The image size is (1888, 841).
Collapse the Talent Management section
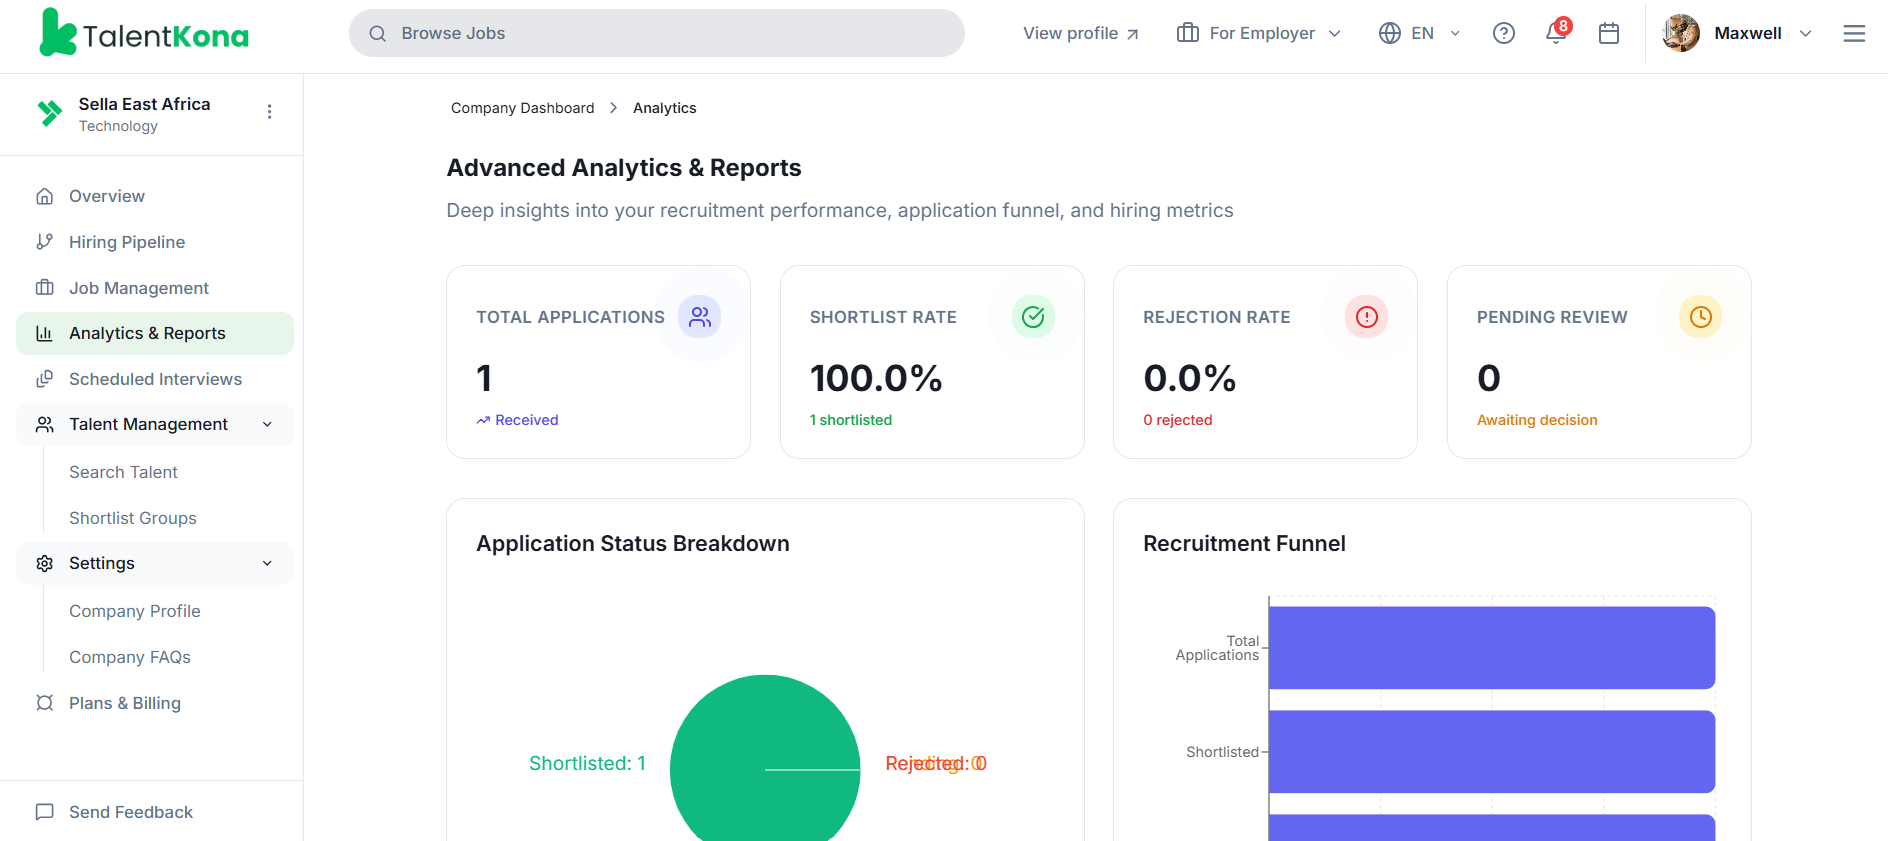coord(267,425)
